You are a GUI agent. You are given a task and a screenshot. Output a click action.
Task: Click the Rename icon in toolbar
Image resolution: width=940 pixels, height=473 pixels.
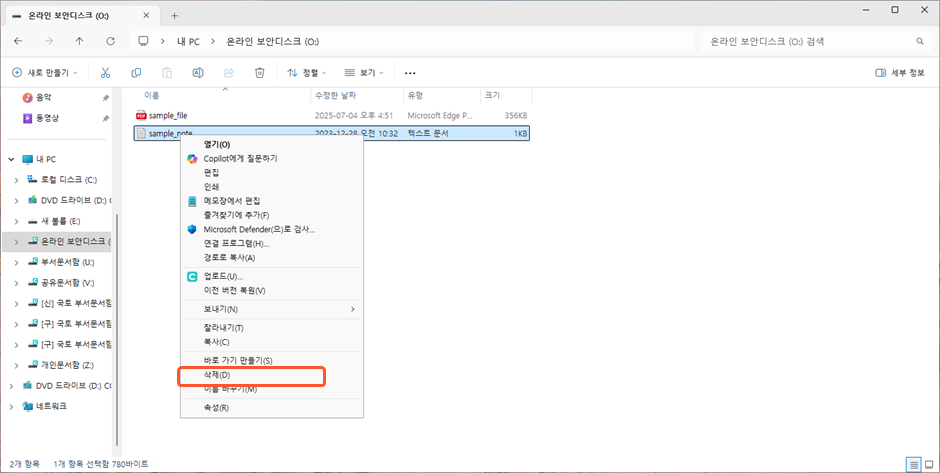tap(198, 73)
